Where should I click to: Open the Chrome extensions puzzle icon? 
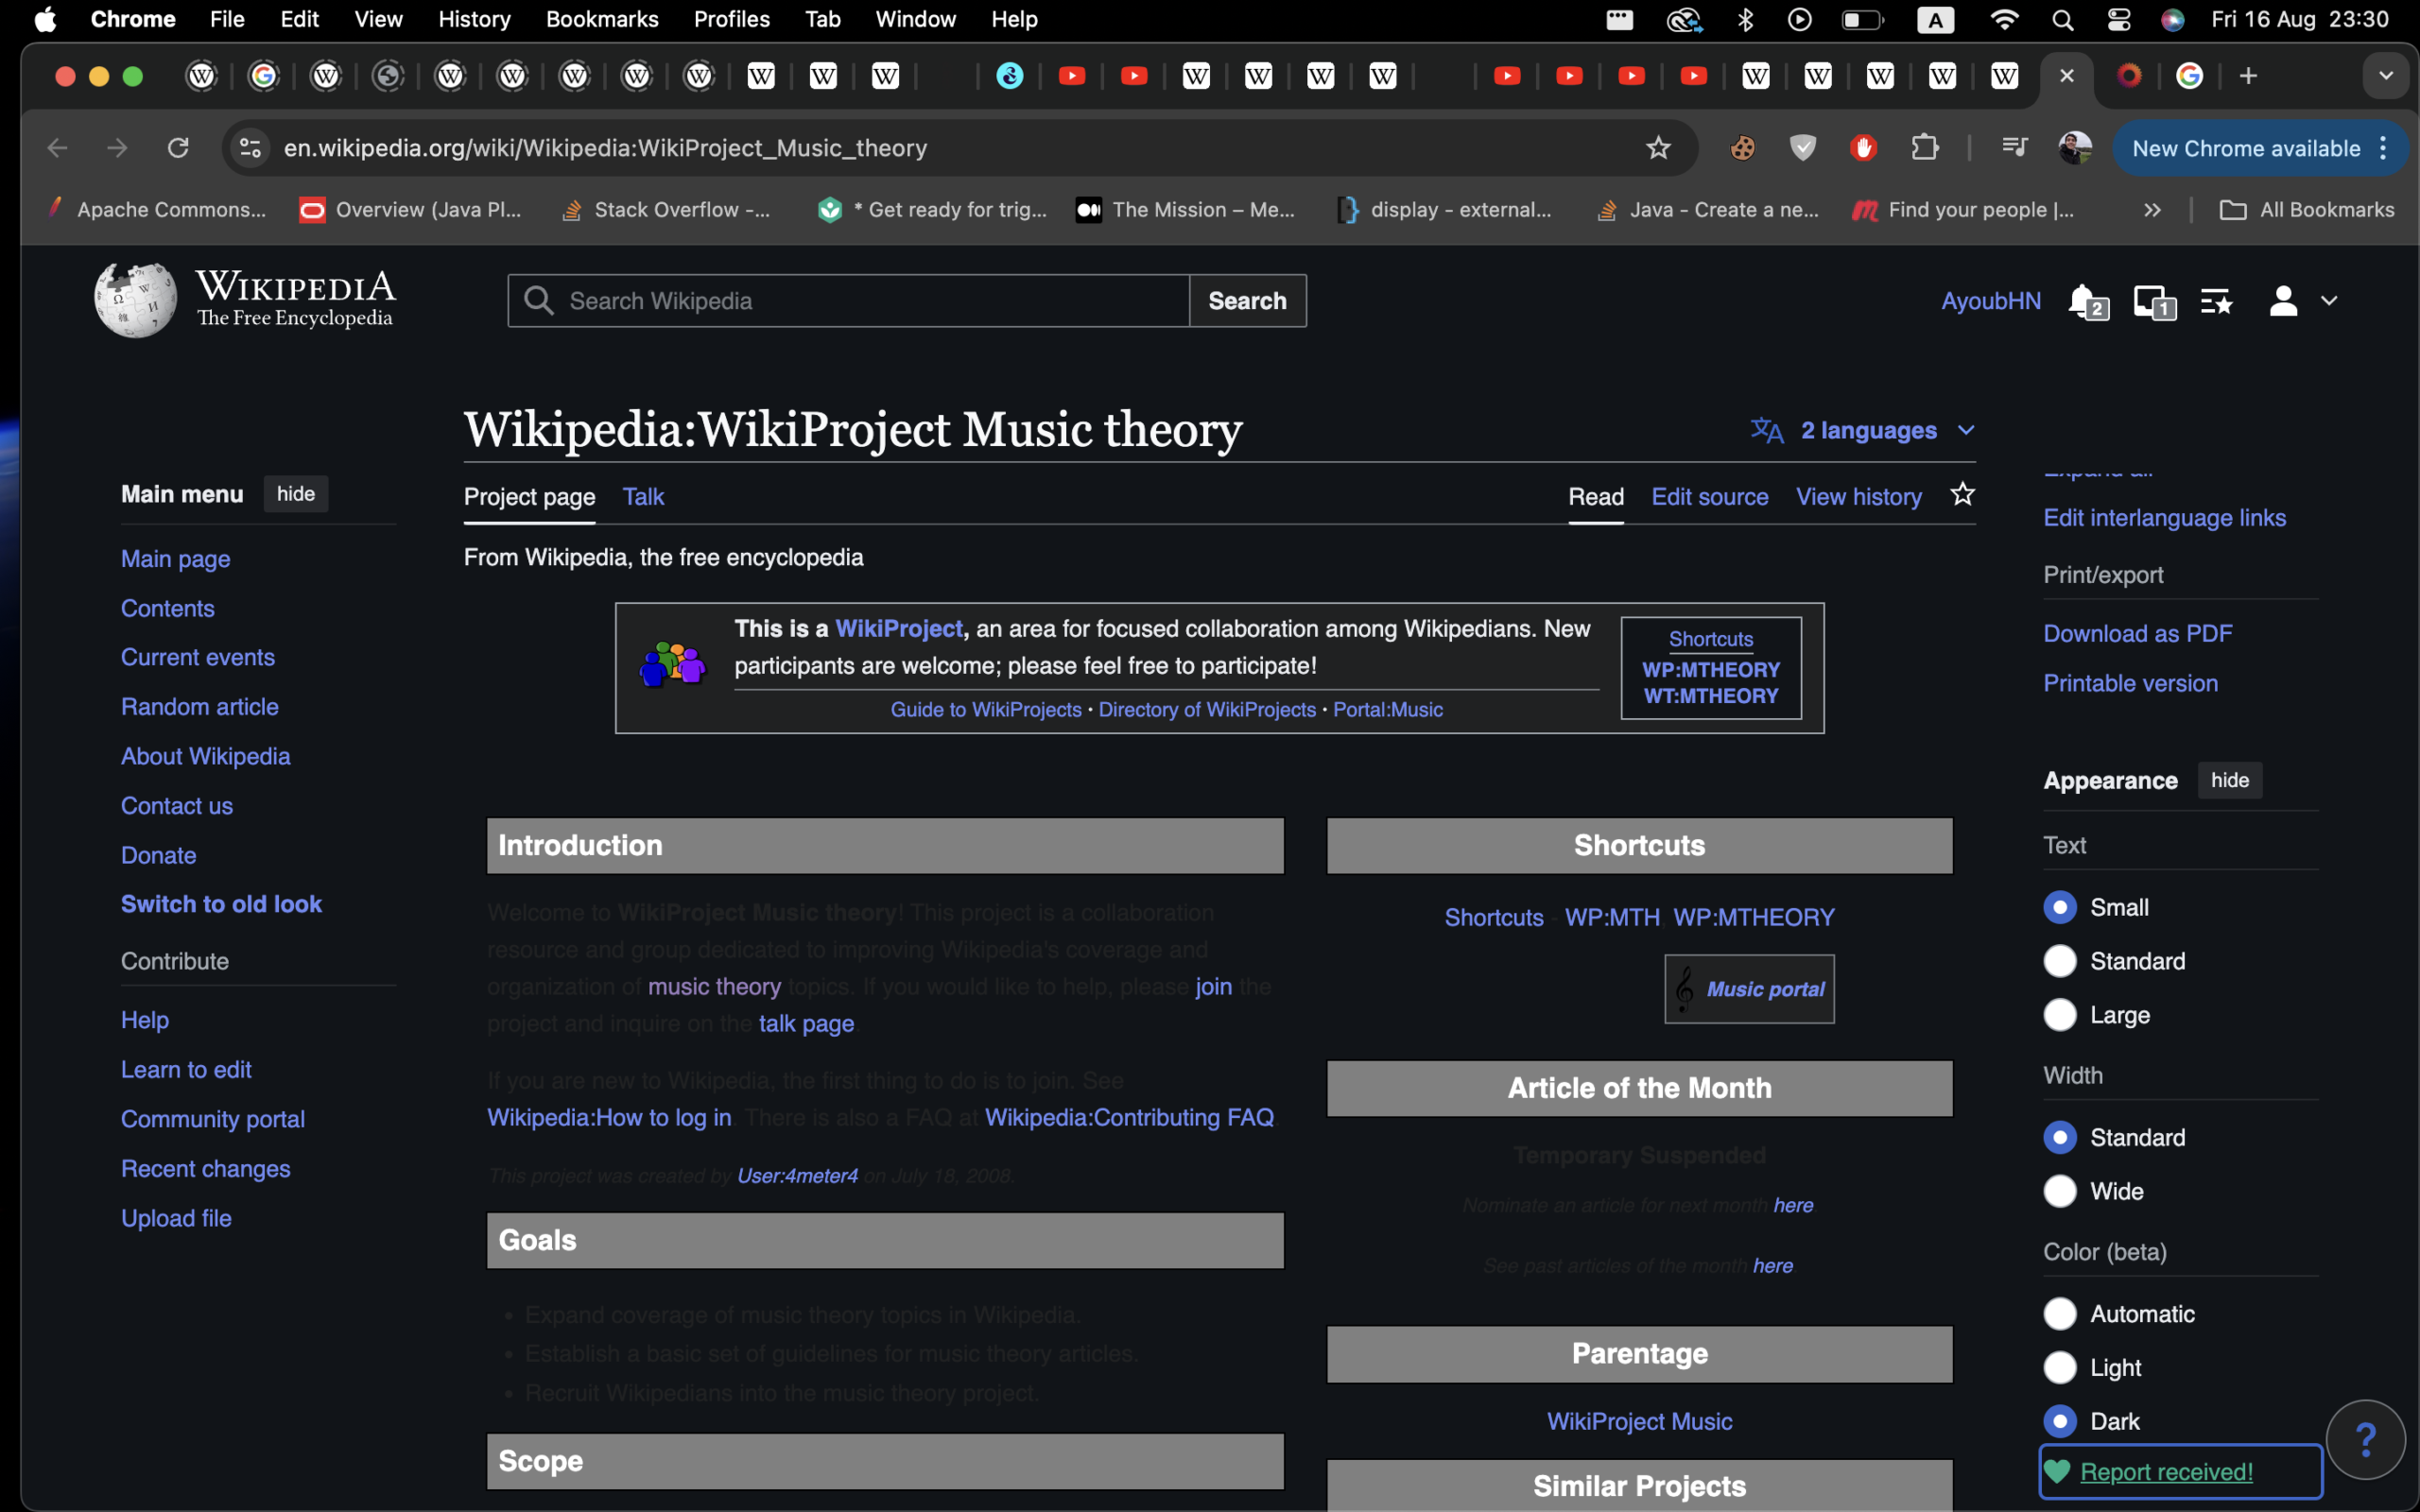point(1924,148)
